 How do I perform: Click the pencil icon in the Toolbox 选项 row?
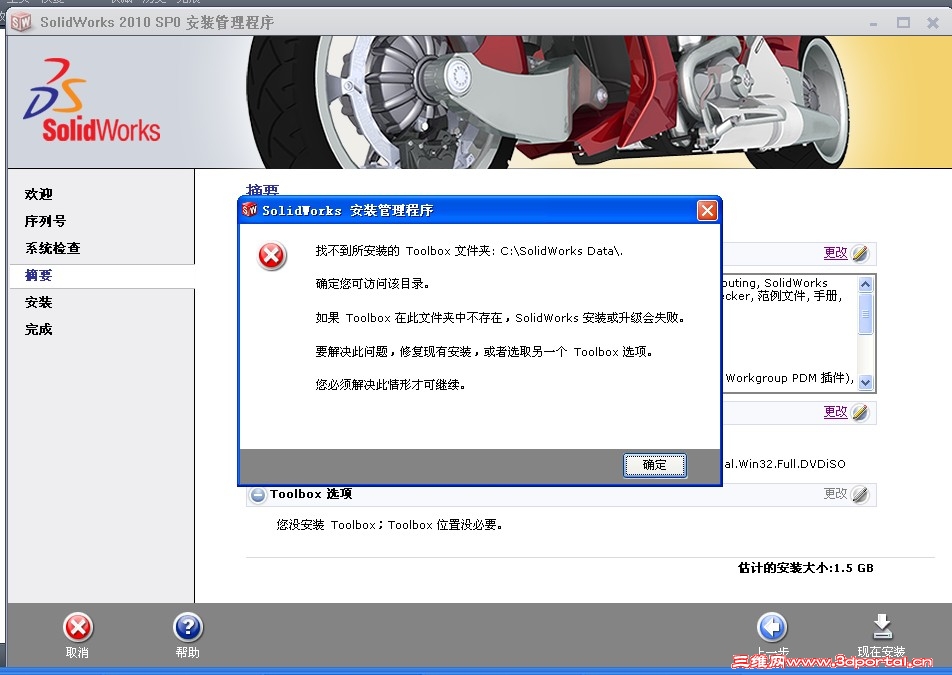[x=860, y=495]
